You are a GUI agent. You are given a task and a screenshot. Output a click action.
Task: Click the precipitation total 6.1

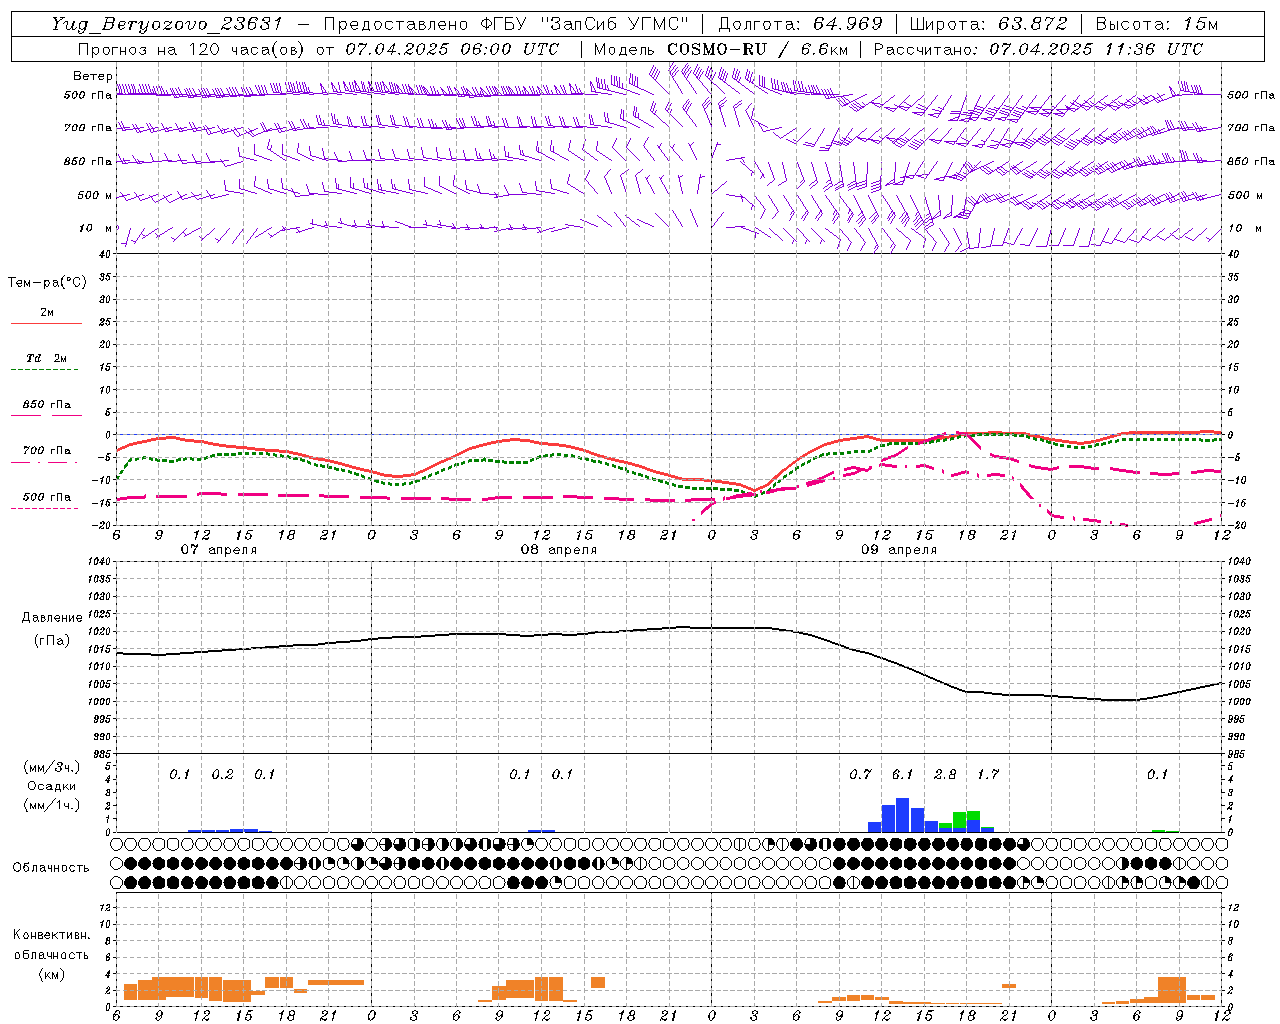[902, 775]
